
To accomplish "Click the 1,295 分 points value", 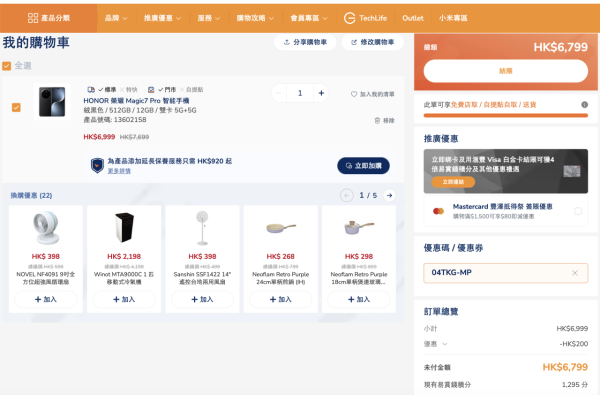I will (x=575, y=385).
